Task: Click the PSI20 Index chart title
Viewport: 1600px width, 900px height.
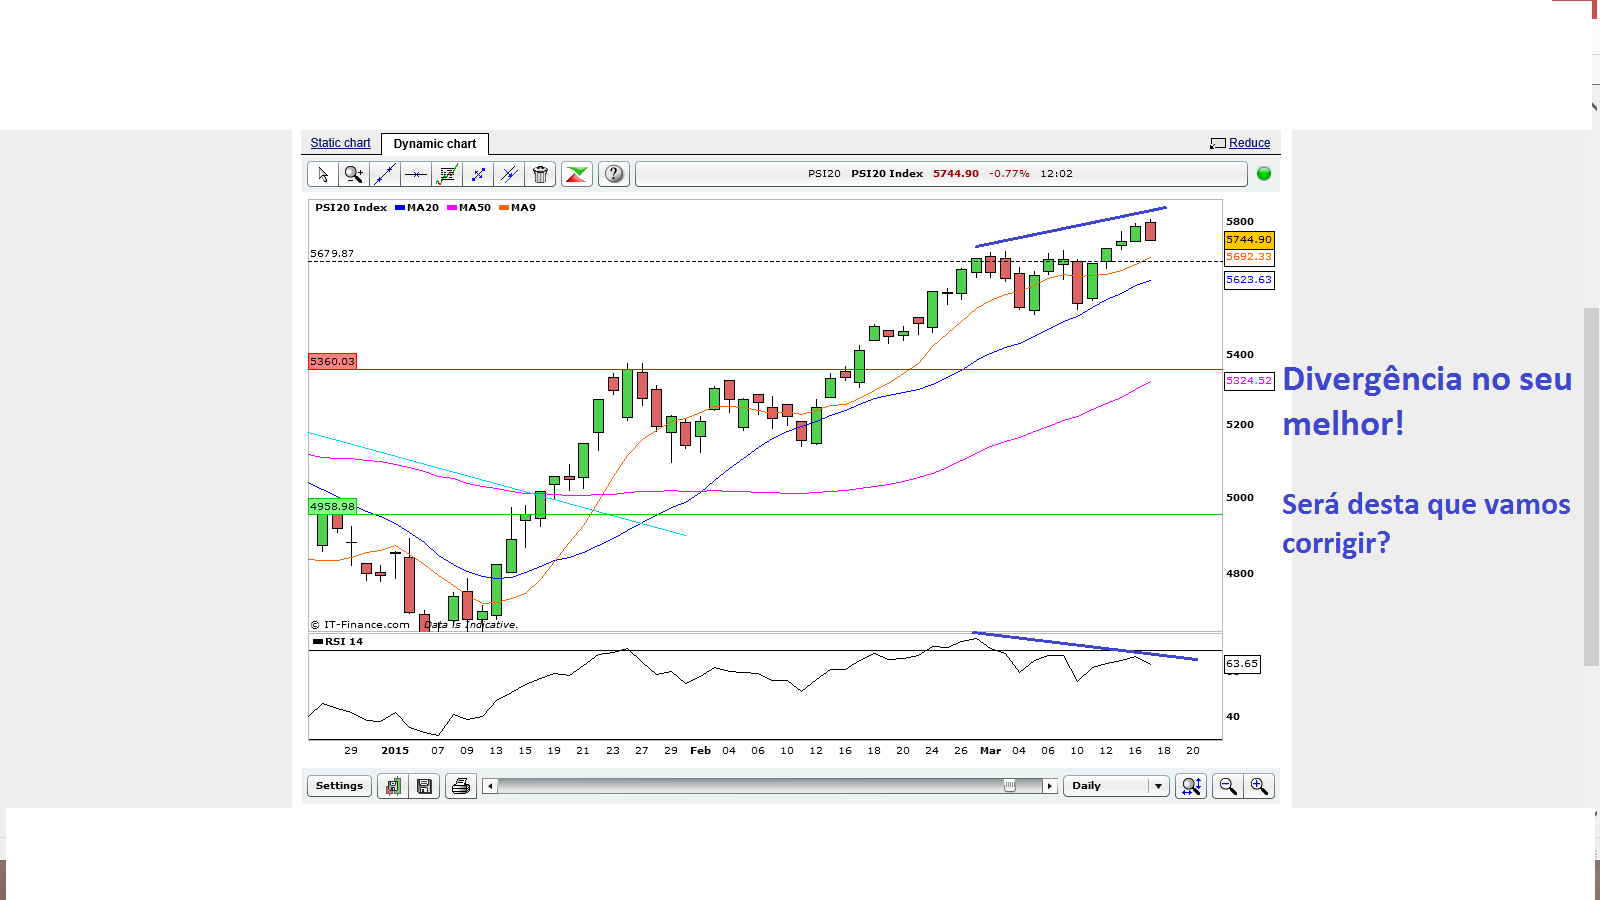Action: coord(351,208)
